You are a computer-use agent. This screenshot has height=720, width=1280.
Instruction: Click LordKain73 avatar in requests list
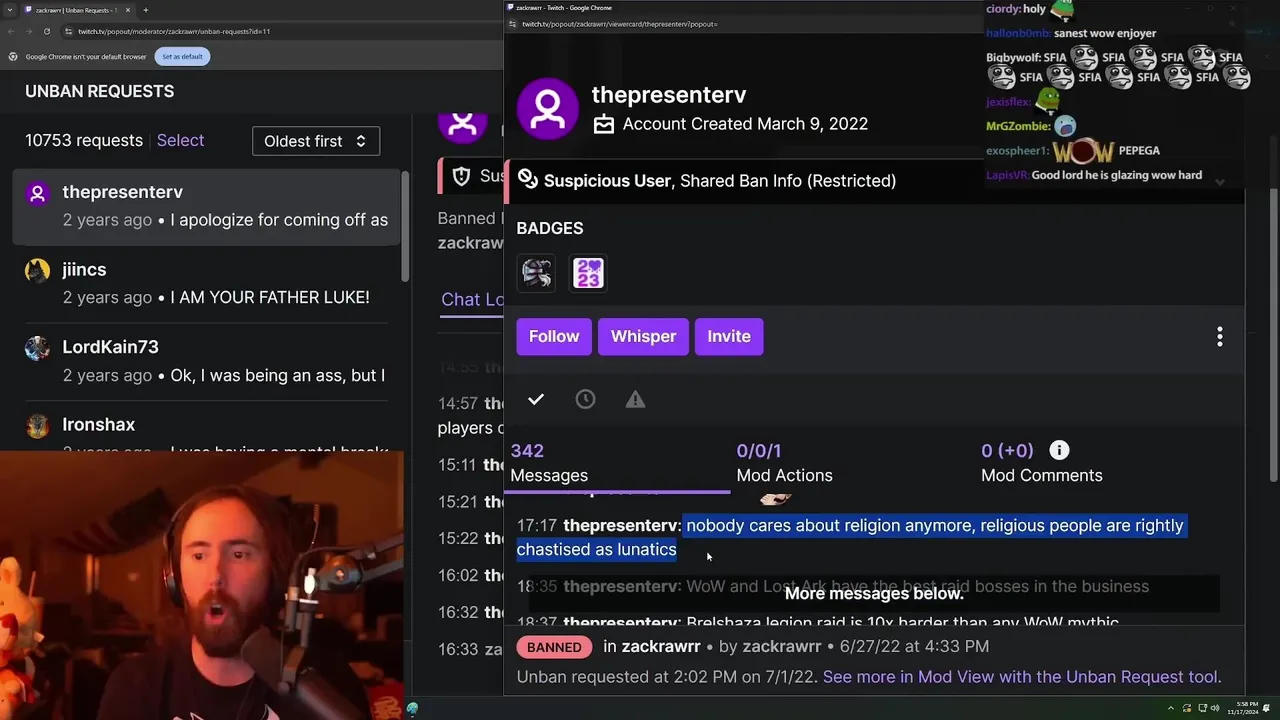click(x=37, y=348)
